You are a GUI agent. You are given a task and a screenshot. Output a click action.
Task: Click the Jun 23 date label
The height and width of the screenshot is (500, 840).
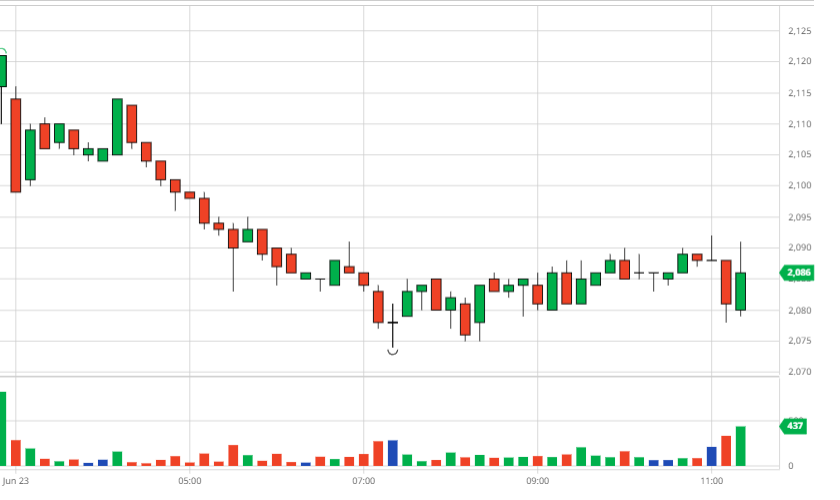[x=16, y=481]
